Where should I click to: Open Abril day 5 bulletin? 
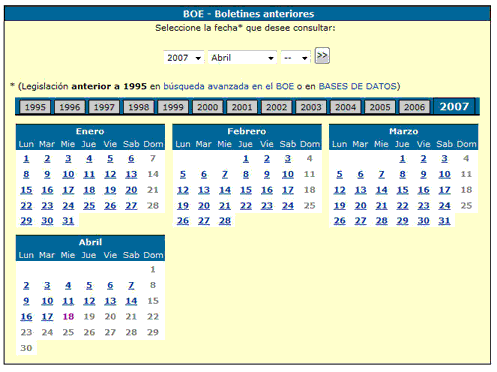point(89,286)
